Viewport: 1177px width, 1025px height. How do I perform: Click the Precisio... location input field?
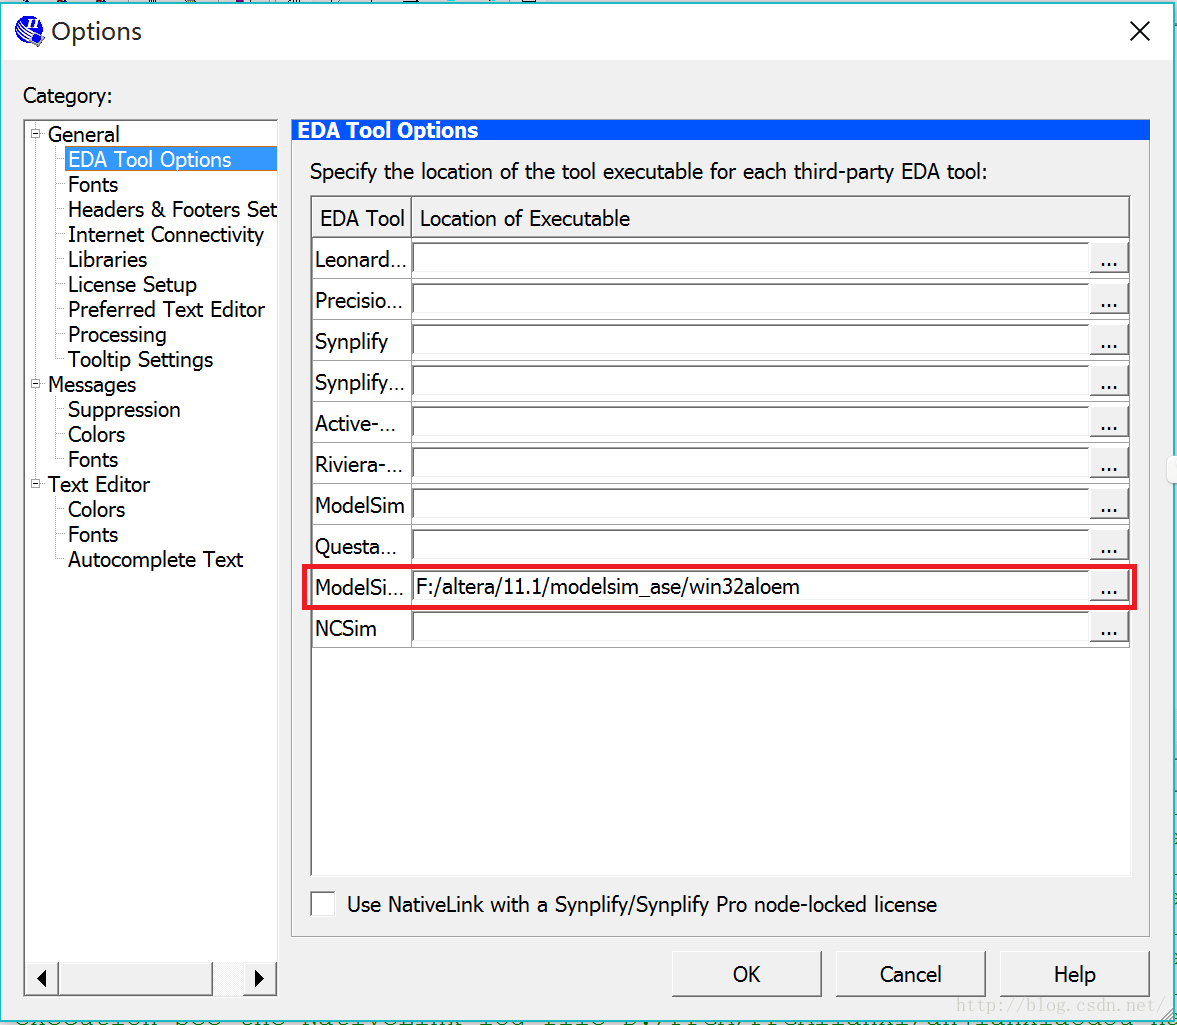[x=751, y=300]
